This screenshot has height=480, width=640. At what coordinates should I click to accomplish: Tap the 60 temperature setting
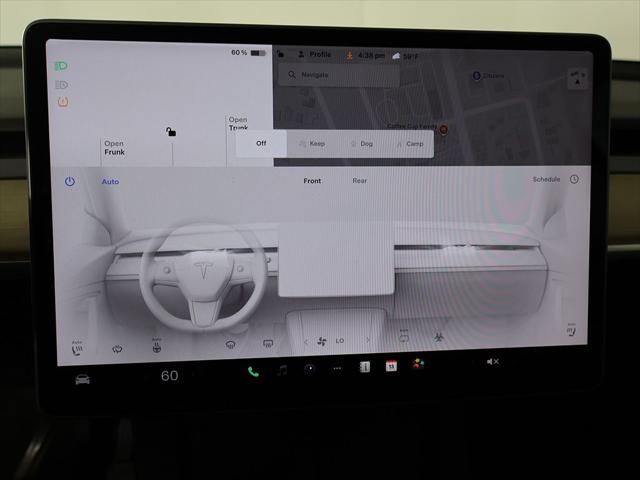click(x=169, y=376)
